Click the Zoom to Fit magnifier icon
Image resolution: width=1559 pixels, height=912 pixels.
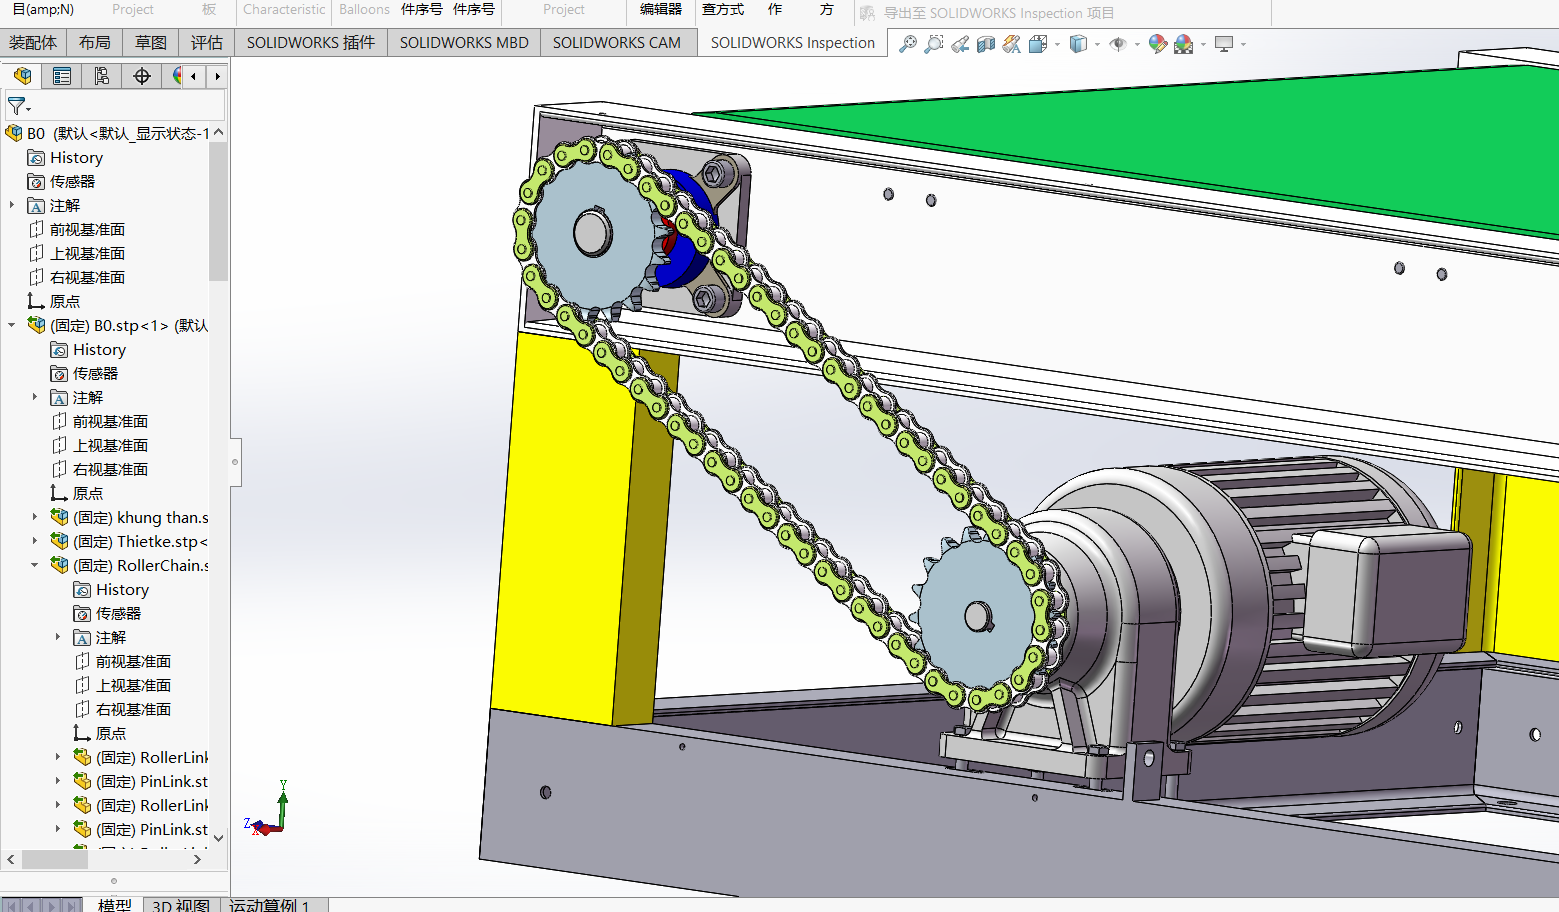[x=908, y=44]
